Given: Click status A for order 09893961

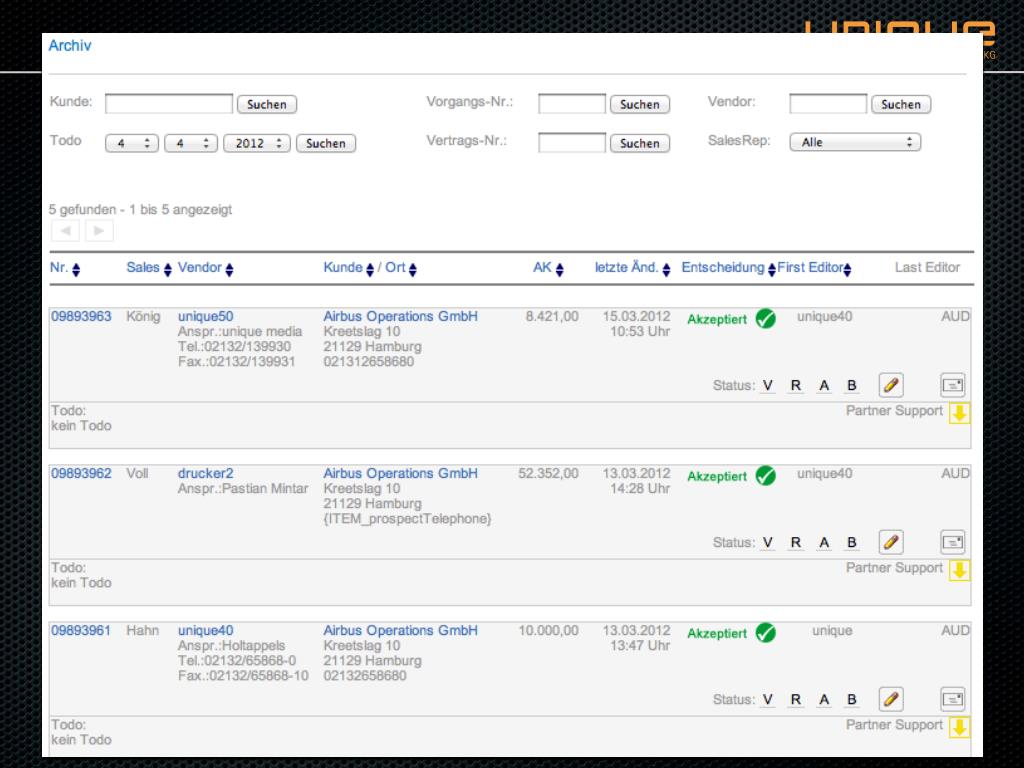Looking at the screenshot, I should pyautogui.click(x=824, y=699).
